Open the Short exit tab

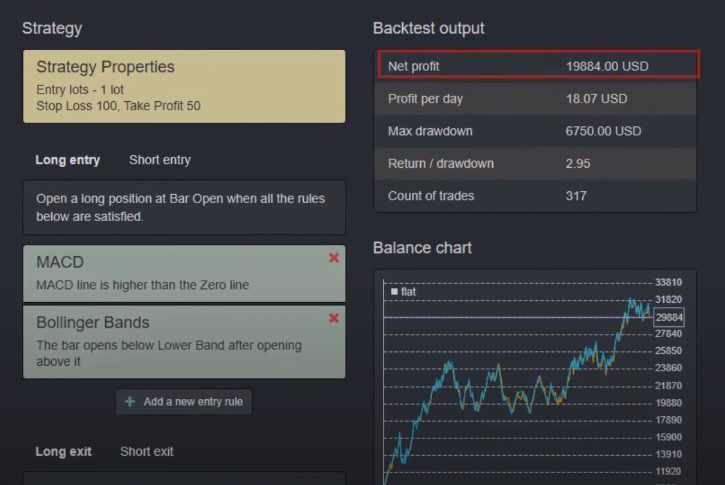(x=146, y=452)
